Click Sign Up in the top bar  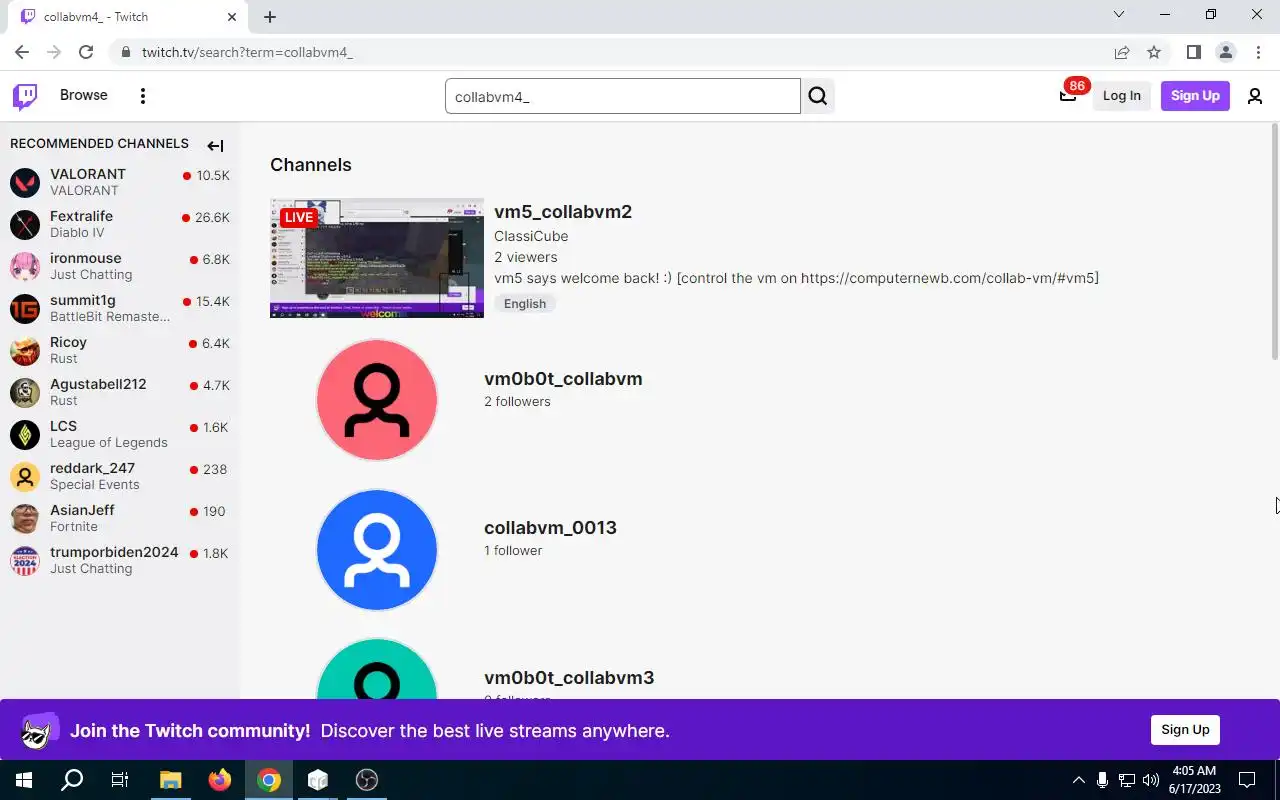pyautogui.click(x=1195, y=96)
